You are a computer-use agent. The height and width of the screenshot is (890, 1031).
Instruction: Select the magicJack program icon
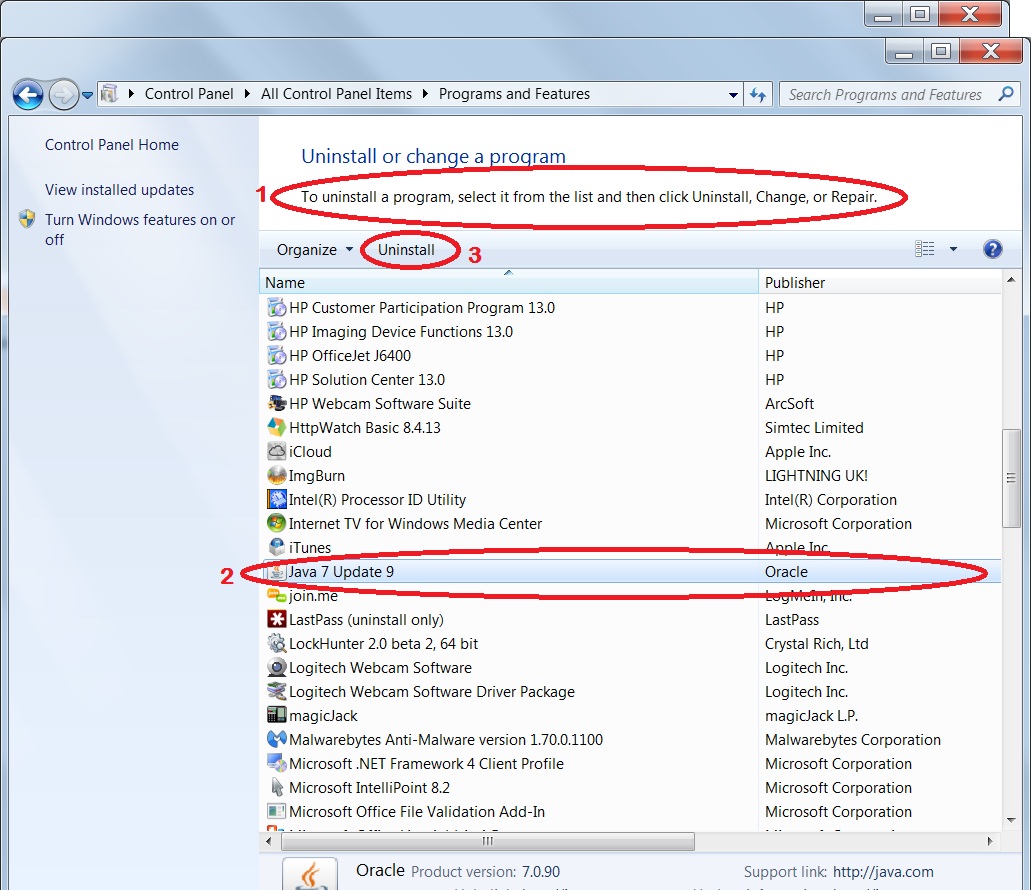click(275, 715)
